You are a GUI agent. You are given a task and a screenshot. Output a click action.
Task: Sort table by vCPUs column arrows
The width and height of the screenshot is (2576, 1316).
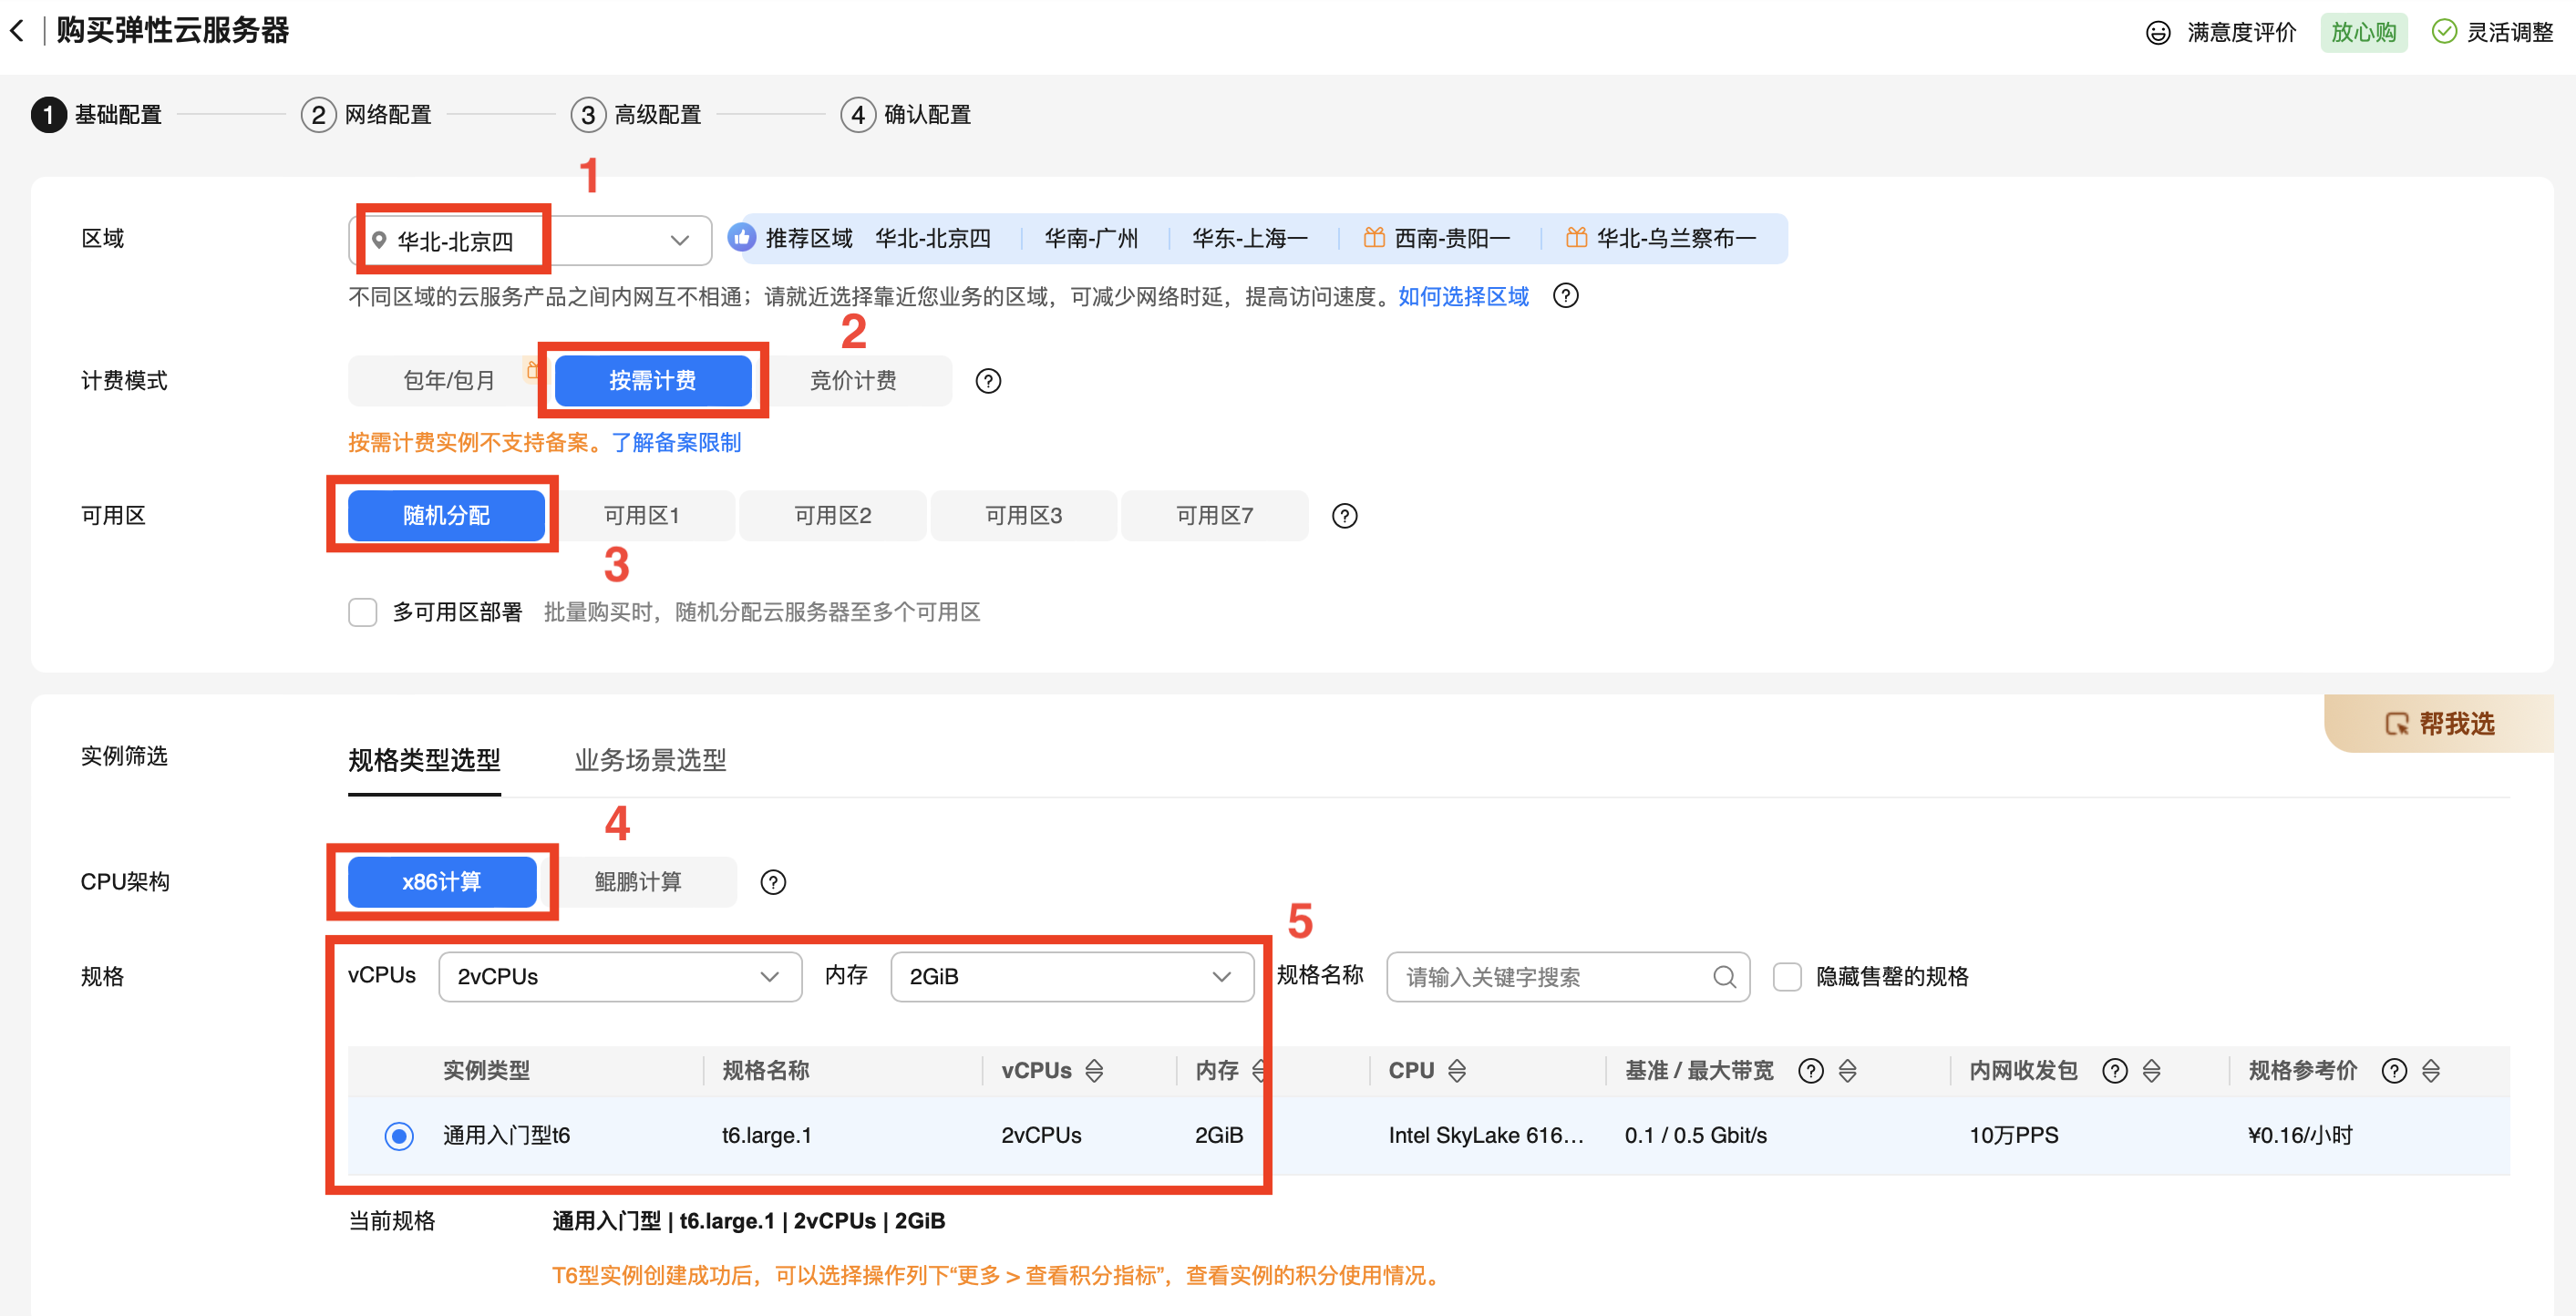tap(1094, 1071)
